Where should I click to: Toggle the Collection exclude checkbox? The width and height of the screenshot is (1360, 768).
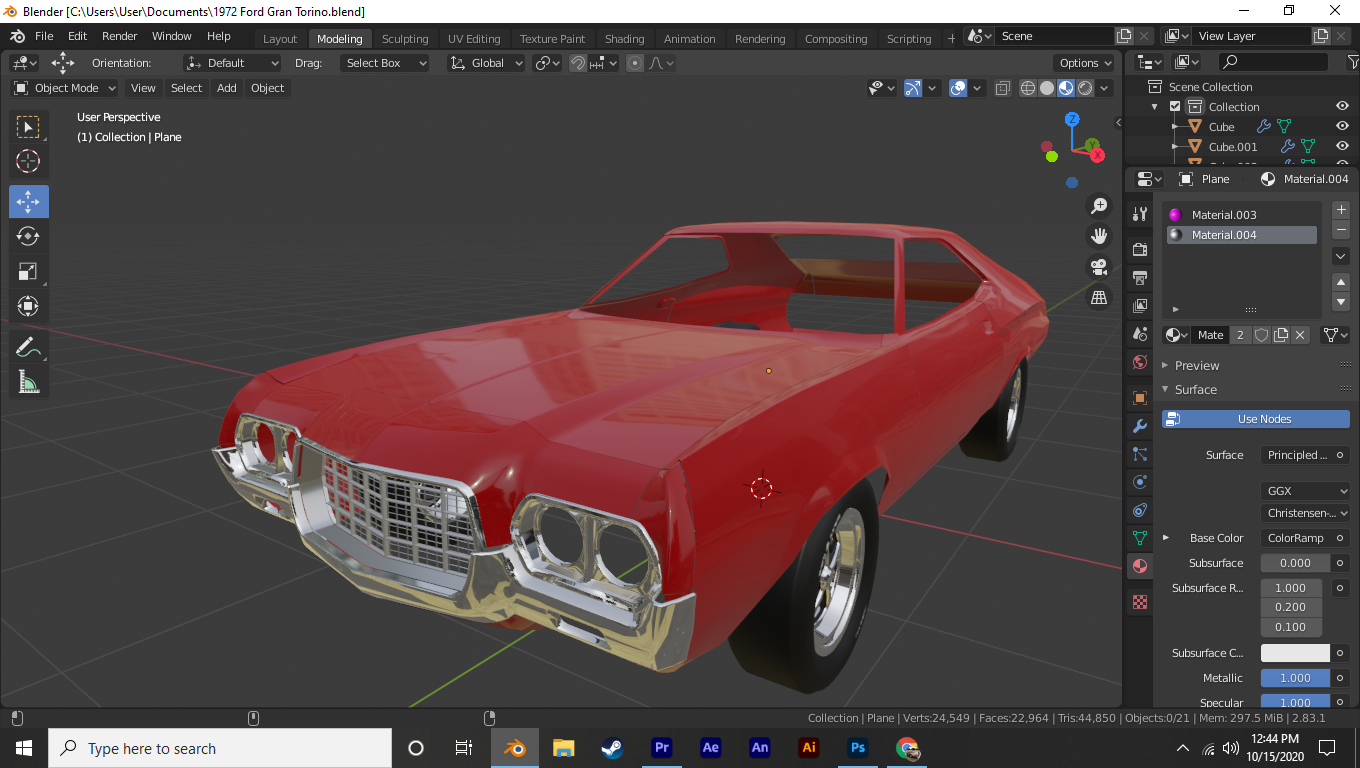(1175, 107)
